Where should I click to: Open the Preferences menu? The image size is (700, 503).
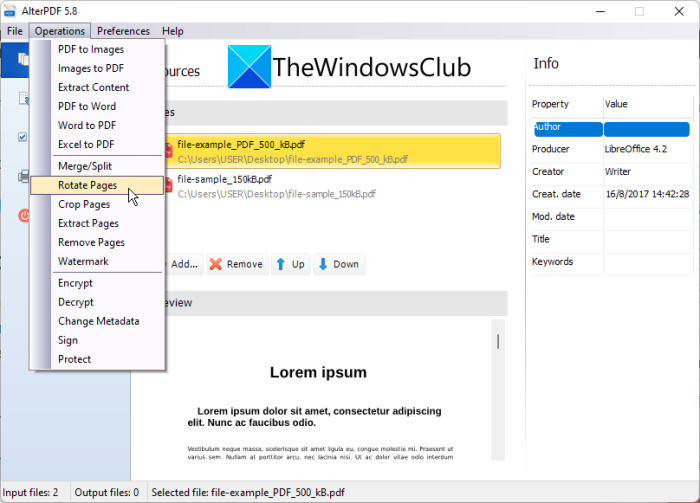[123, 31]
